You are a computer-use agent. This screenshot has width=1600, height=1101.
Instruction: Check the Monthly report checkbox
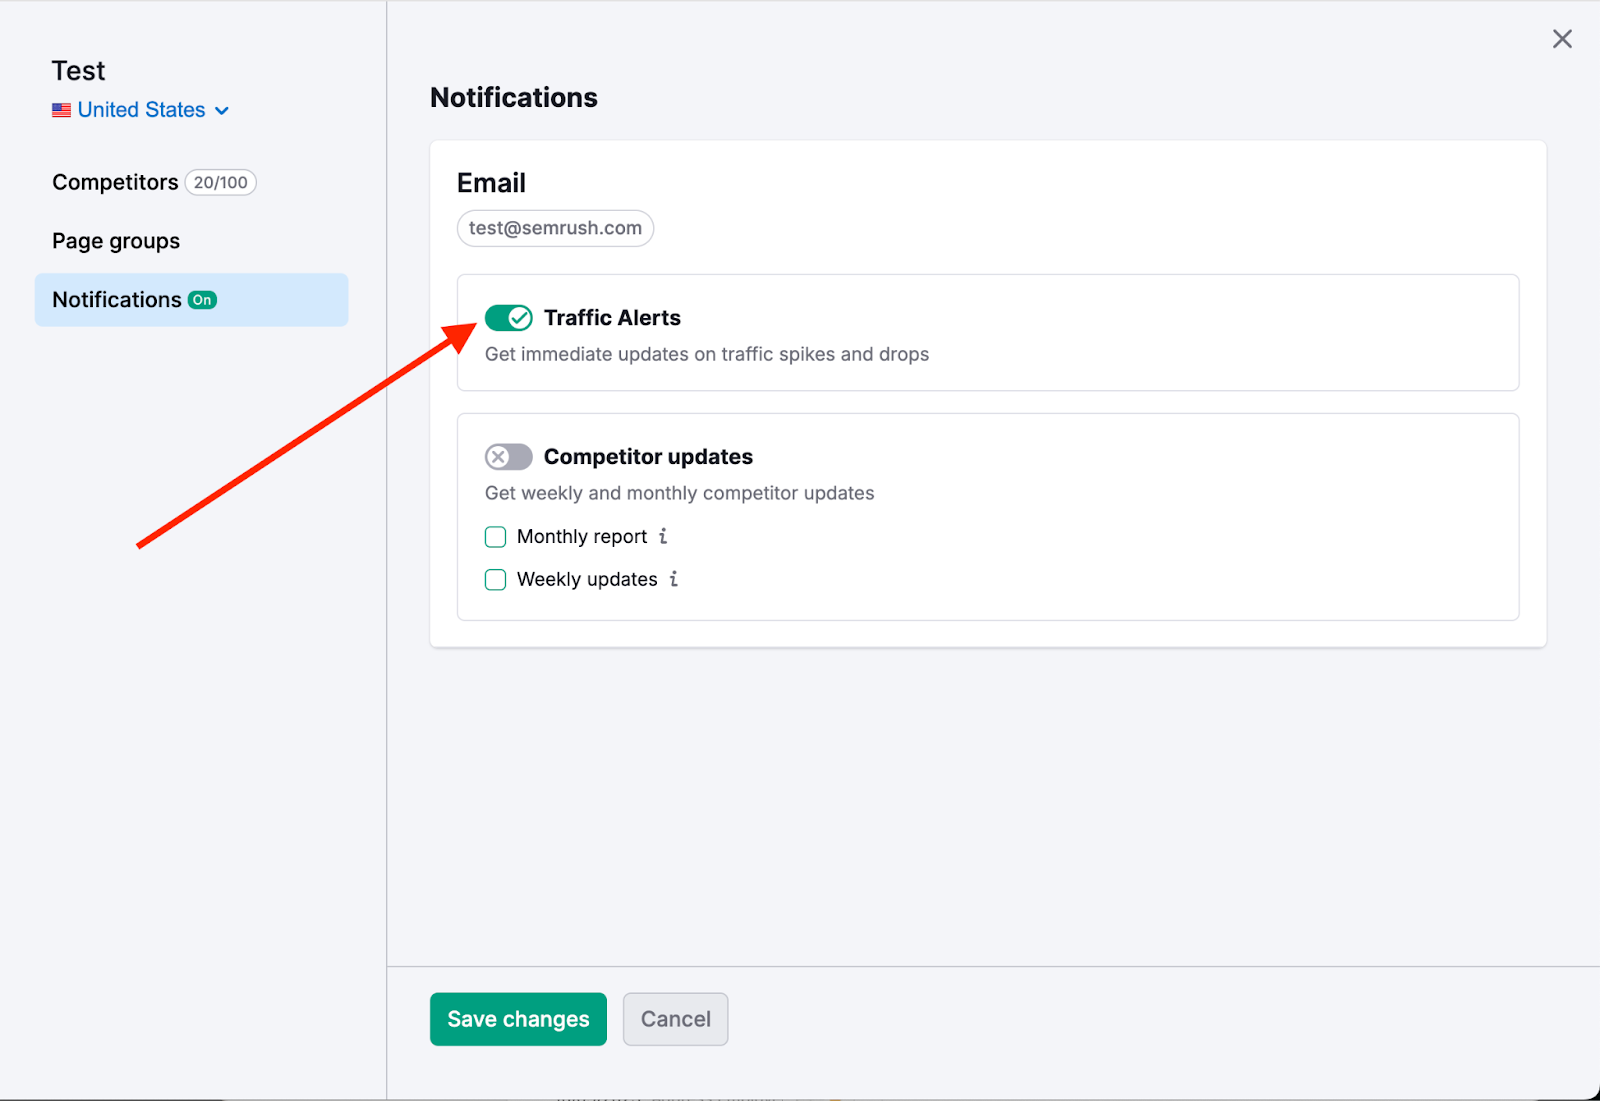point(495,536)
